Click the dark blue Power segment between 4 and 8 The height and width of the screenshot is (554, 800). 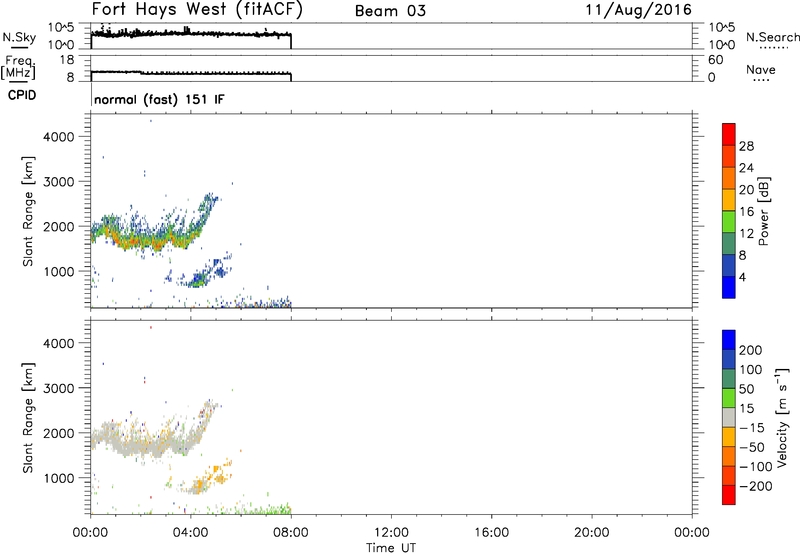[x=729, y=265]
